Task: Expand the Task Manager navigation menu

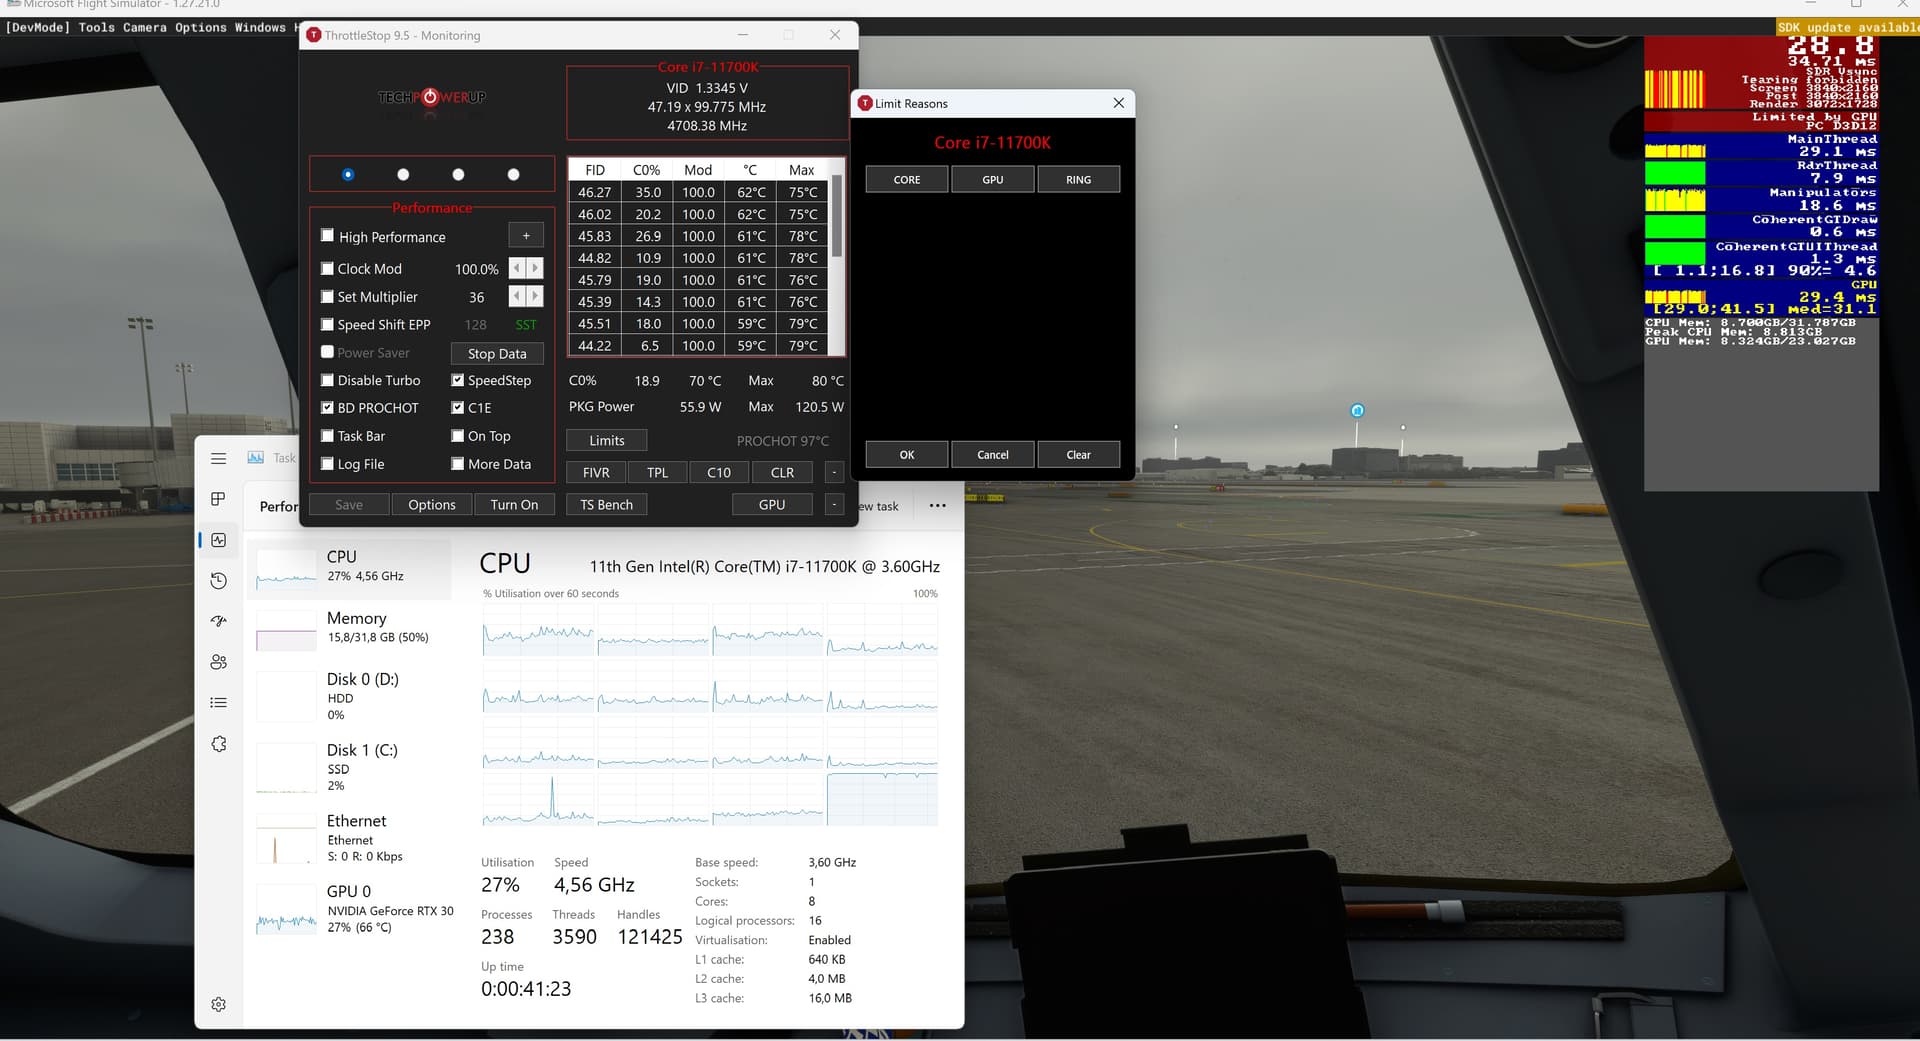Action: coord(218,459)
